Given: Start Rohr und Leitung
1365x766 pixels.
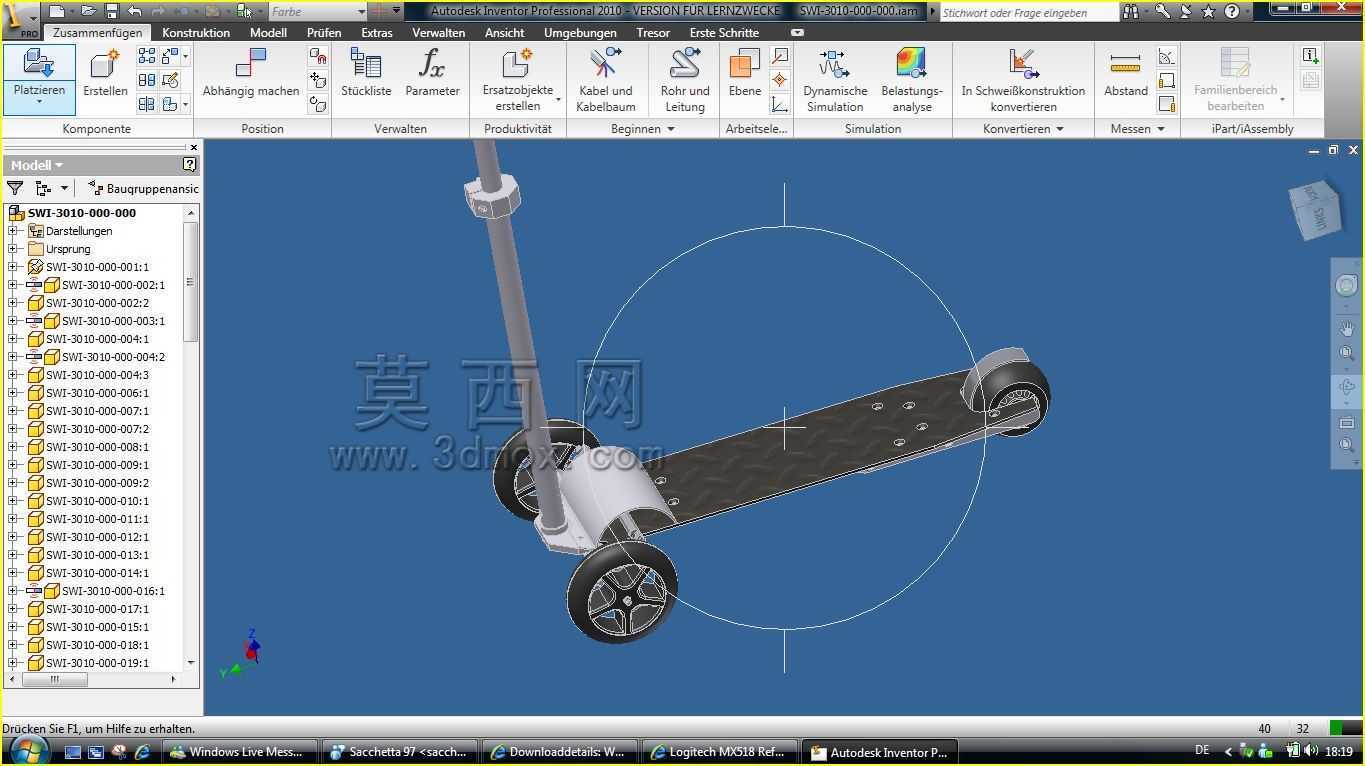Looking at the screenshot, I should click(685, 79).
